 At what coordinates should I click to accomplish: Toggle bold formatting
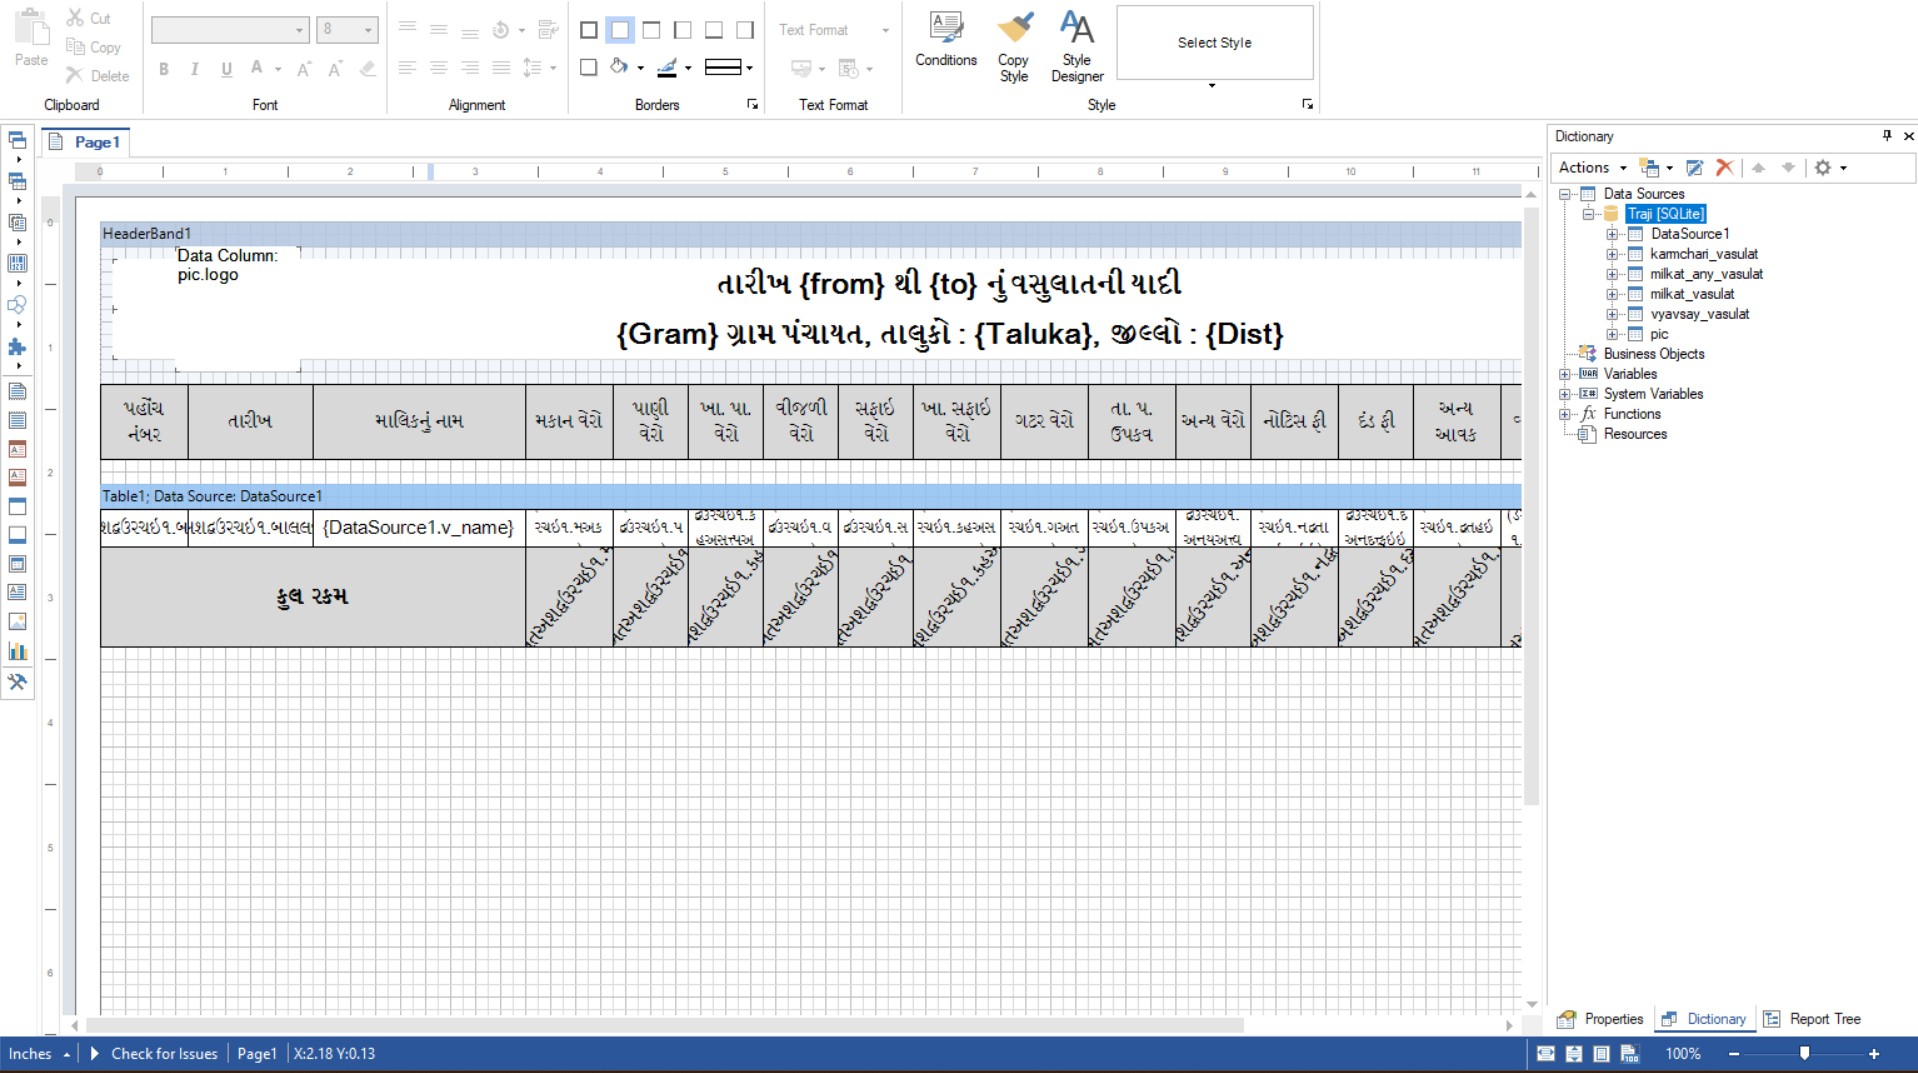(164, 69)
